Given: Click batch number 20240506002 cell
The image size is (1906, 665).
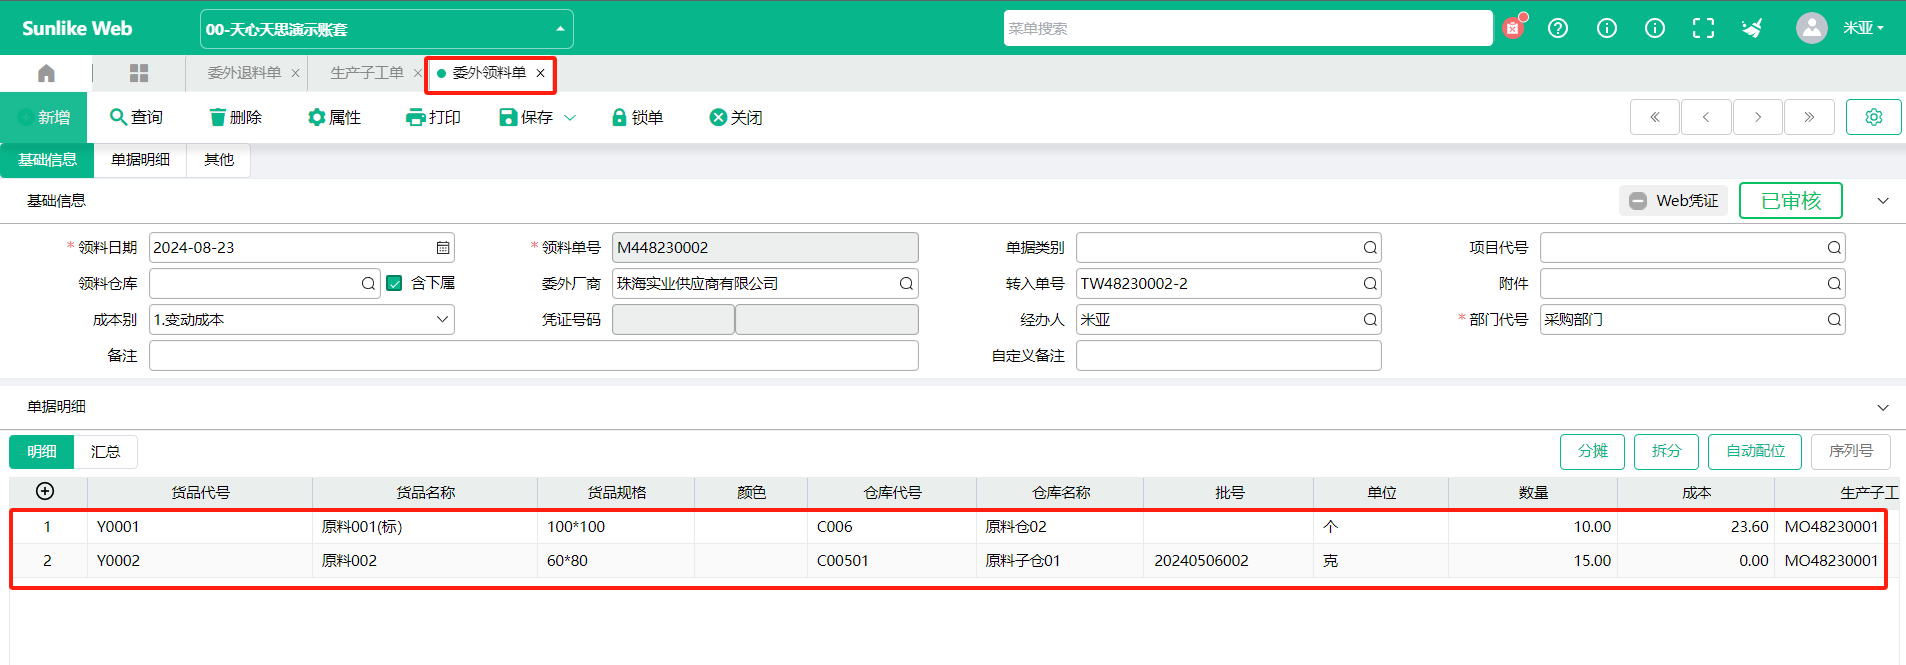Looking at the screenshot, I should (1228, 561).
